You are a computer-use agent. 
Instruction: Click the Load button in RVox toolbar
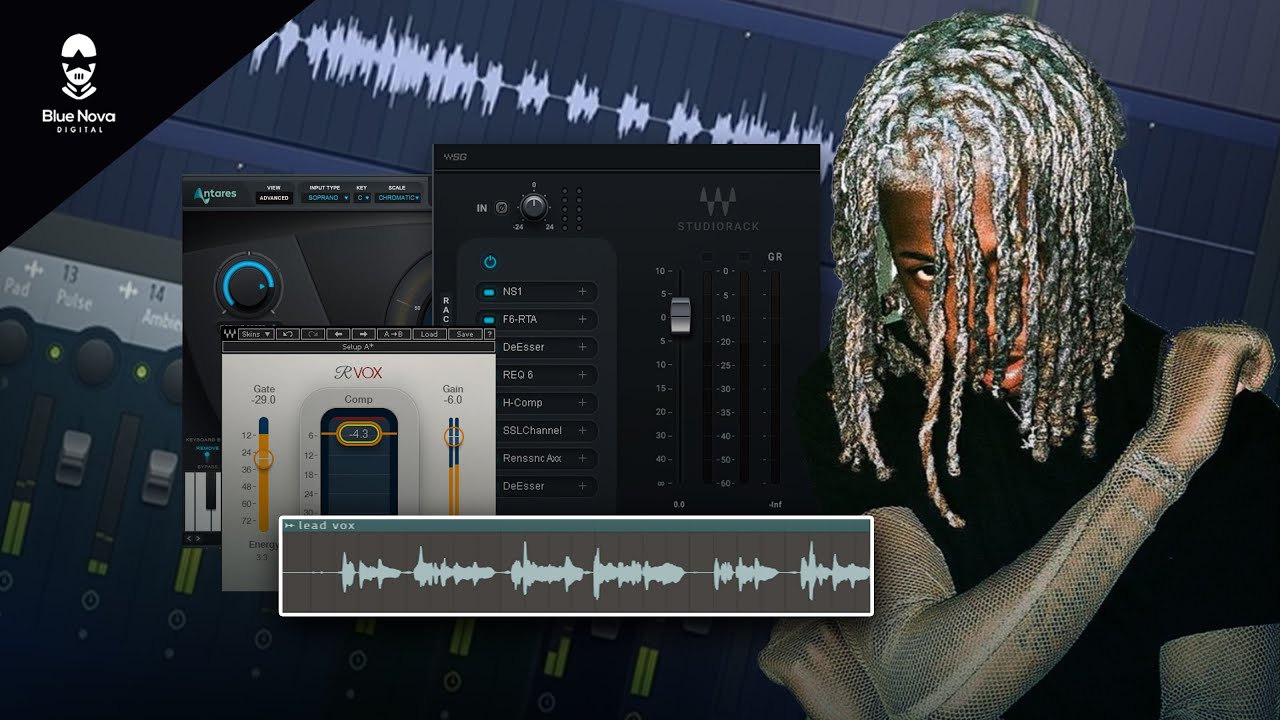(x=428, y=334)
